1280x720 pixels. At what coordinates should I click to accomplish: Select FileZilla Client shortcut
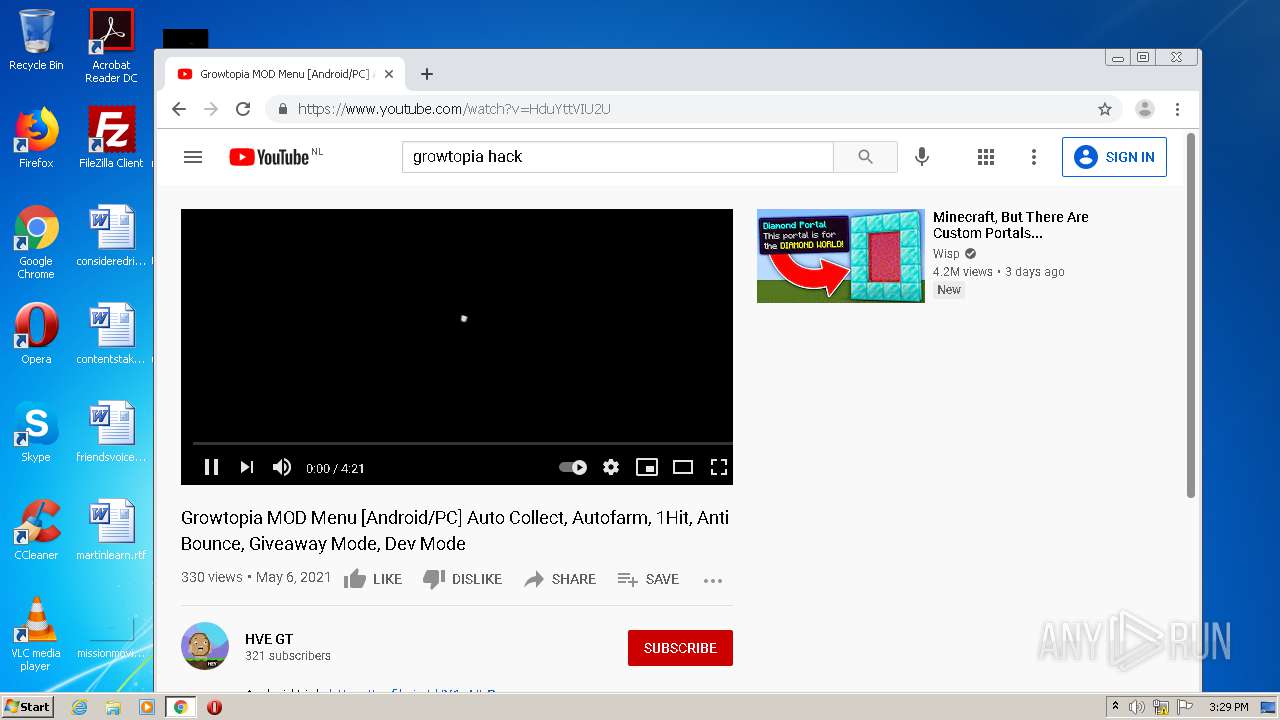pyautogui.click(x=111, y=138)
